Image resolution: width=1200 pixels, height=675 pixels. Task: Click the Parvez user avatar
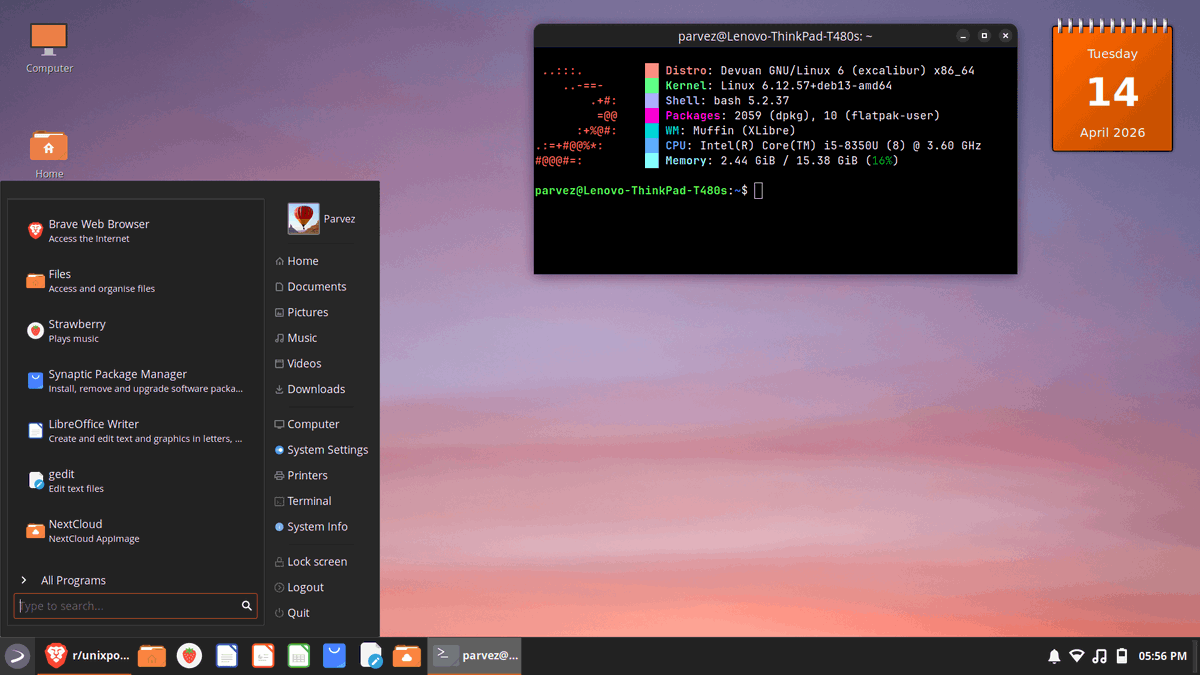click(x=304, y=219)
